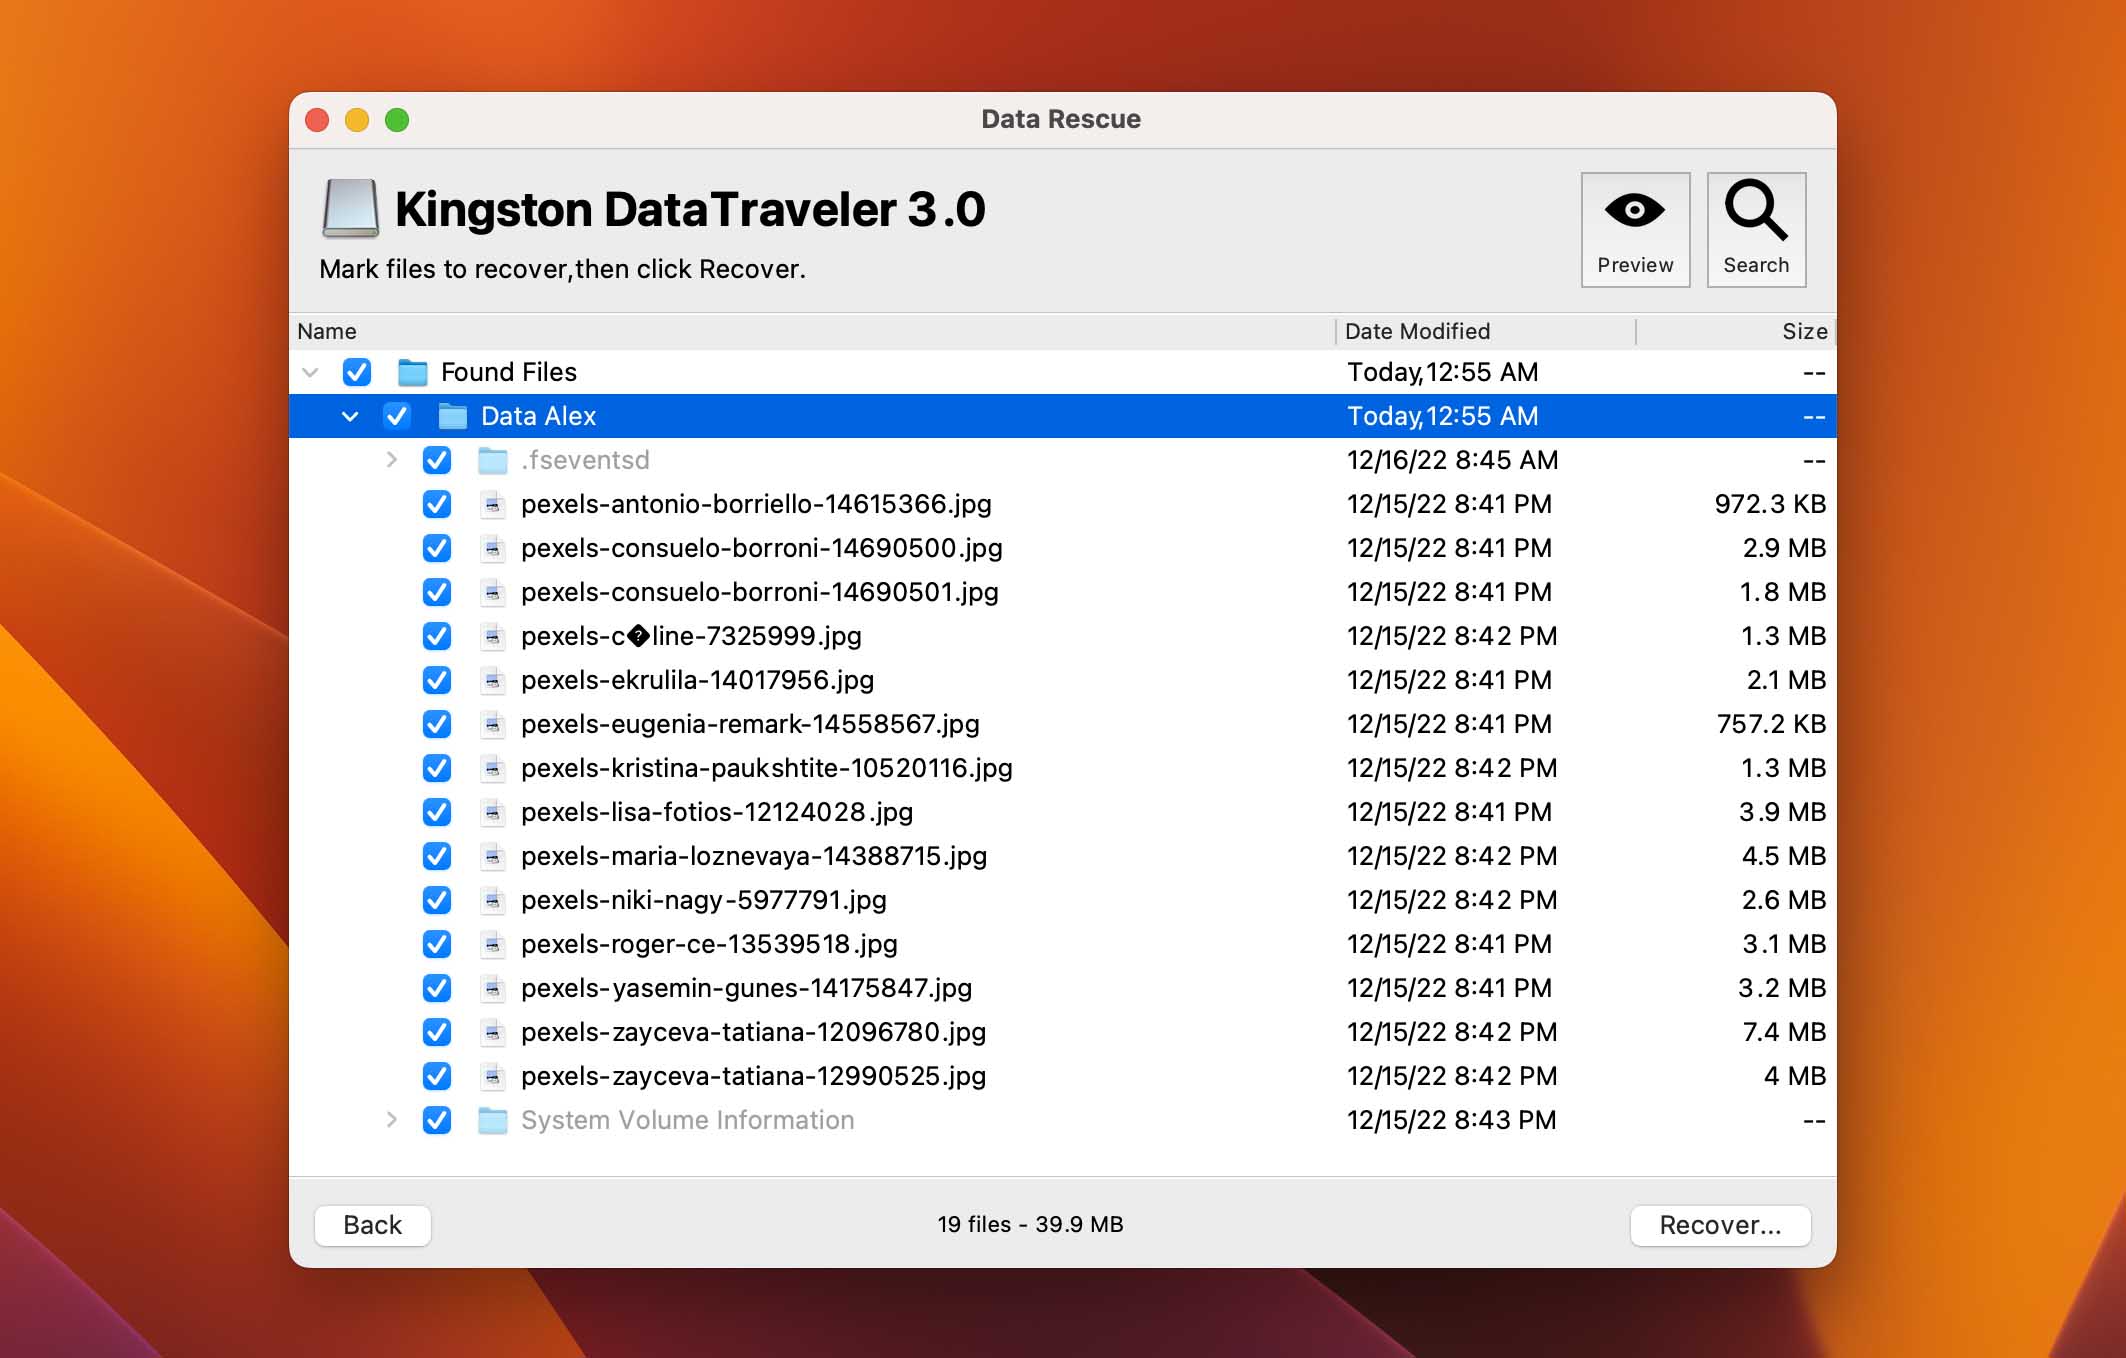Click file icon for pexels-niki-nagy-5977791.jpg
Screen dimensions: 2126x1358
(x=492, y=901)
